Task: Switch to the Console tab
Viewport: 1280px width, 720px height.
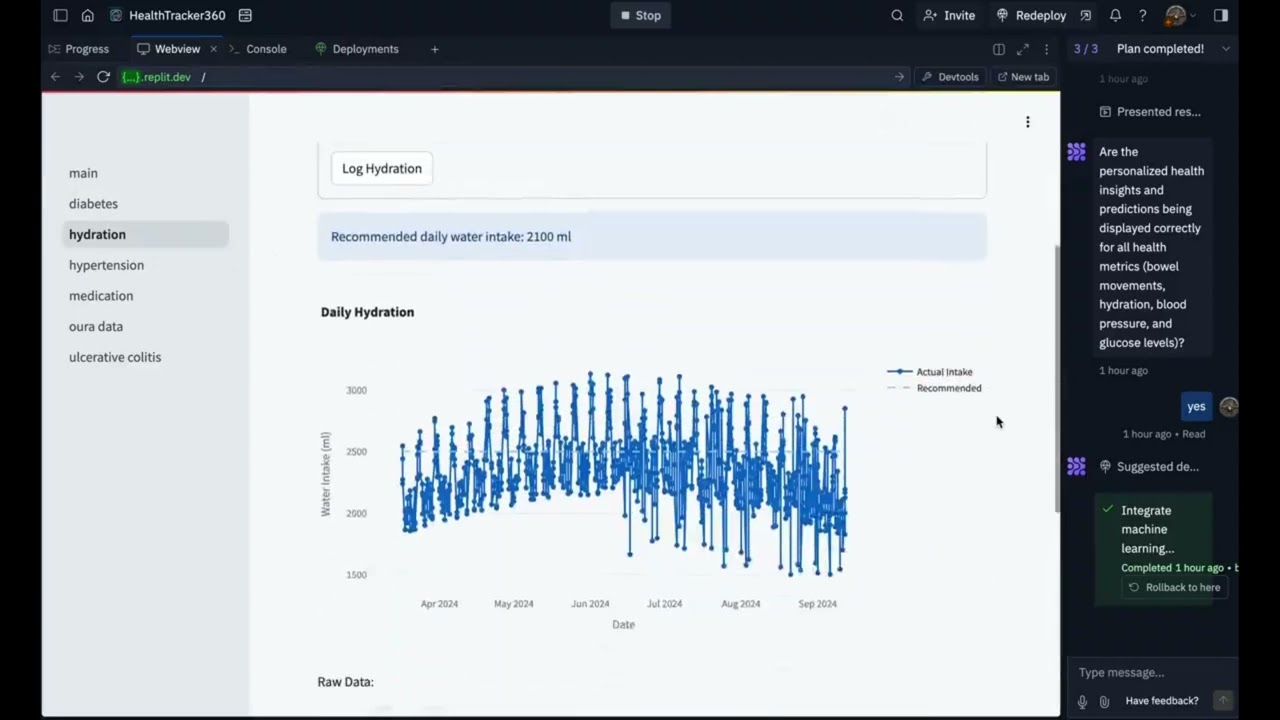Action: [257, 49]
